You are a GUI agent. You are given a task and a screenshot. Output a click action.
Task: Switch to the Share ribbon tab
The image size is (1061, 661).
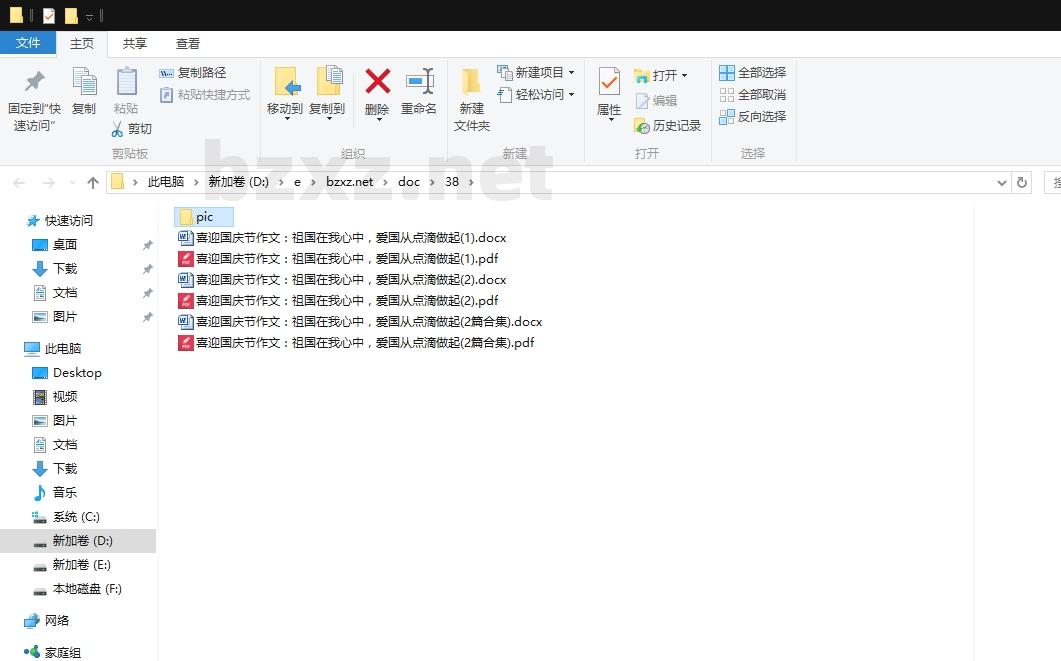coord(135,44)
